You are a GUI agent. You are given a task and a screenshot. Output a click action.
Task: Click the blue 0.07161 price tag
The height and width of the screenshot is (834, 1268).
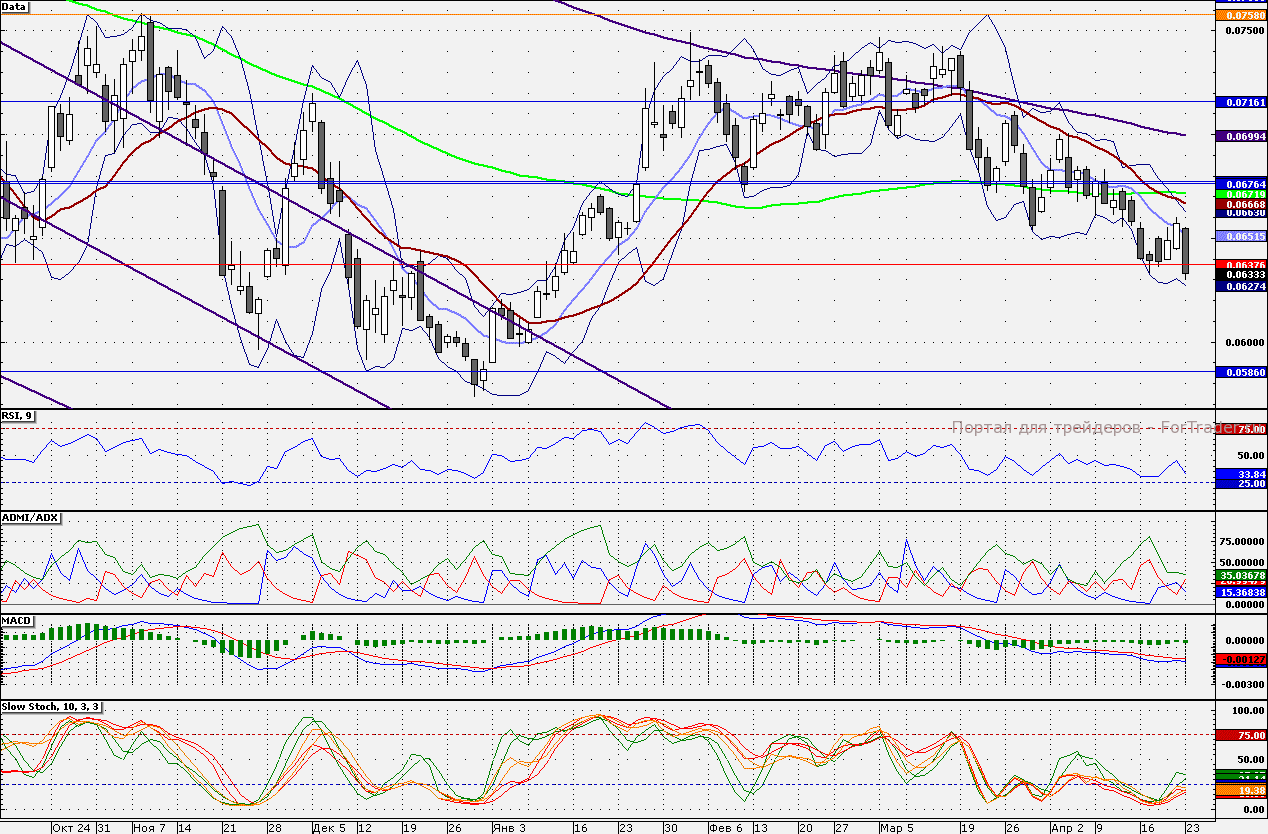(1240, 102)
